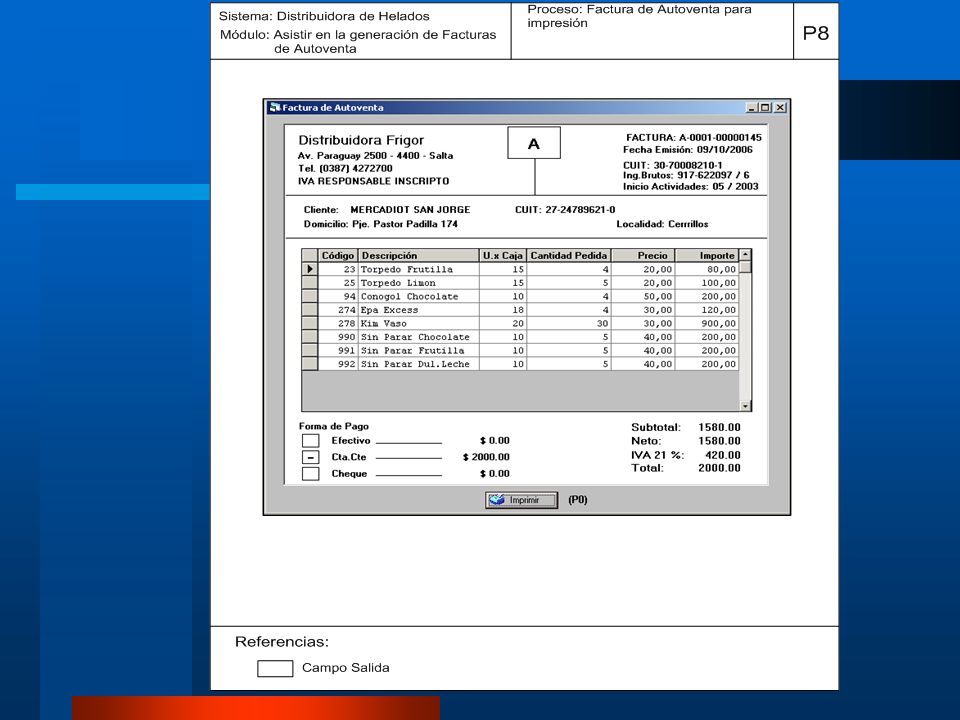Click the IVA 21 % value 420.00
This screenshot has width=960, height=720.
click(x=723, y=456)
